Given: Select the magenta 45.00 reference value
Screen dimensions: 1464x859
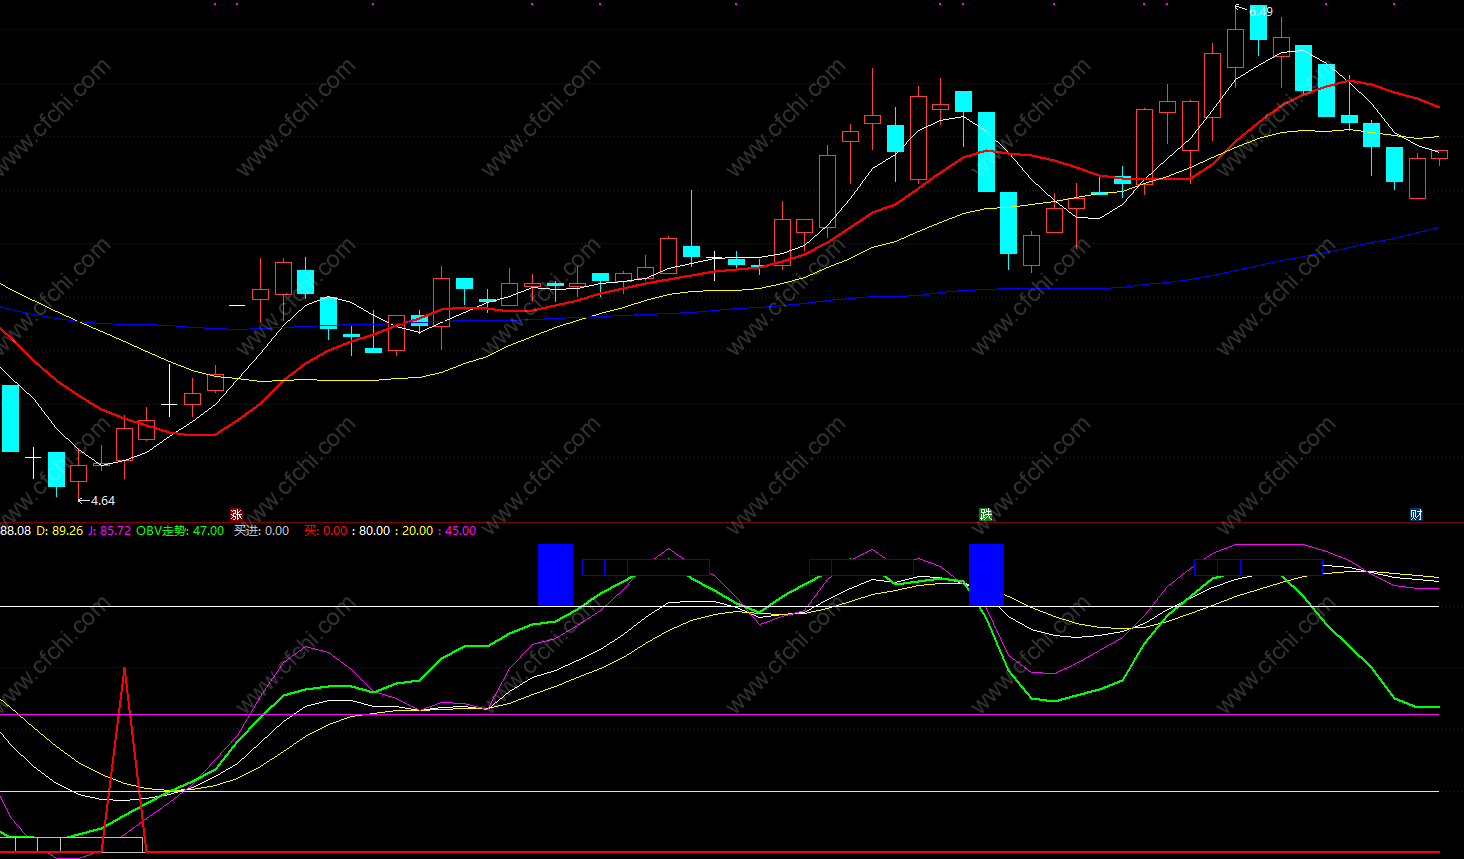Looking at the screenshot, I should coord(461,531).
